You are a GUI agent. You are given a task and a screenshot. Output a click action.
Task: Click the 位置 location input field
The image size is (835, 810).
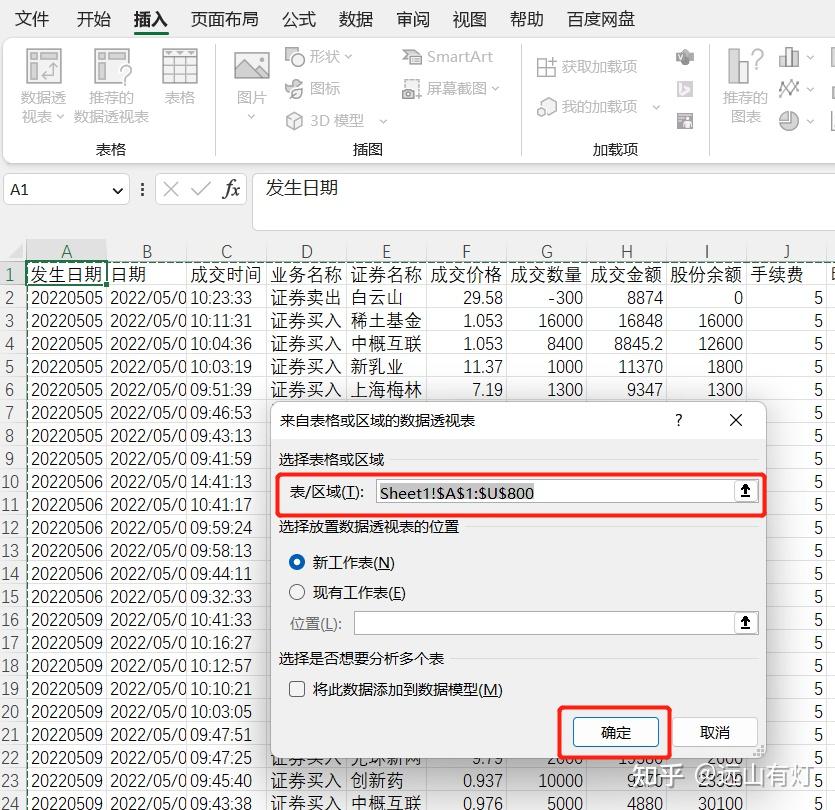544,623
